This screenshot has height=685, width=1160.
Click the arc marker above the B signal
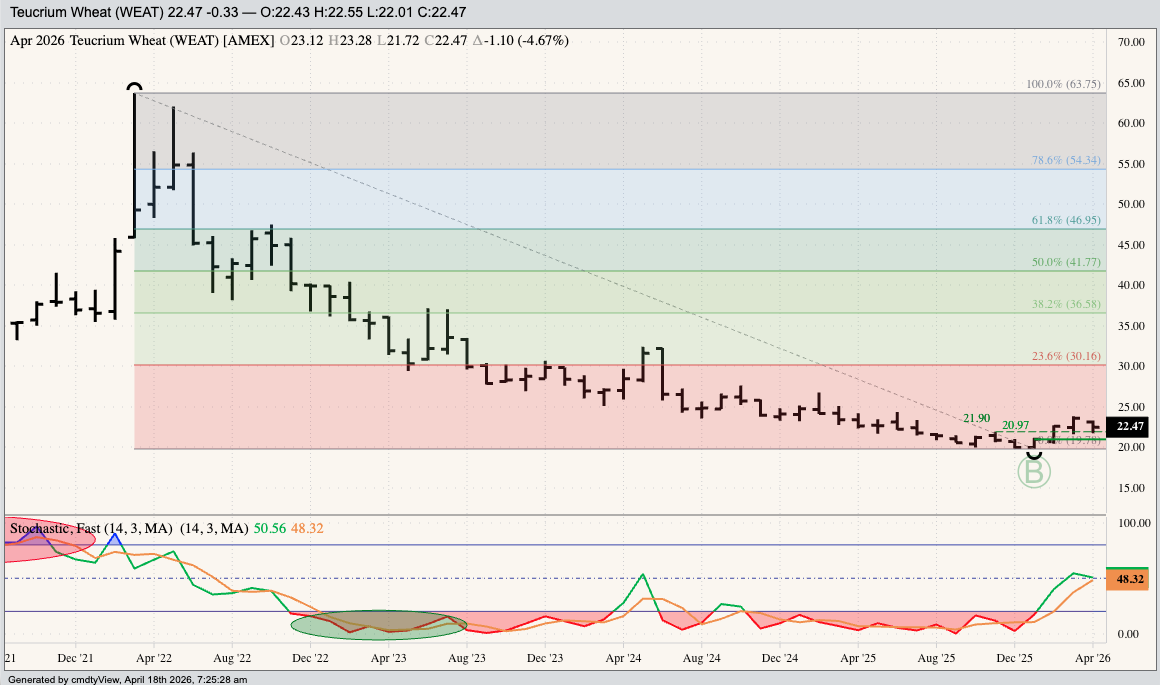tap(1034, 453)
